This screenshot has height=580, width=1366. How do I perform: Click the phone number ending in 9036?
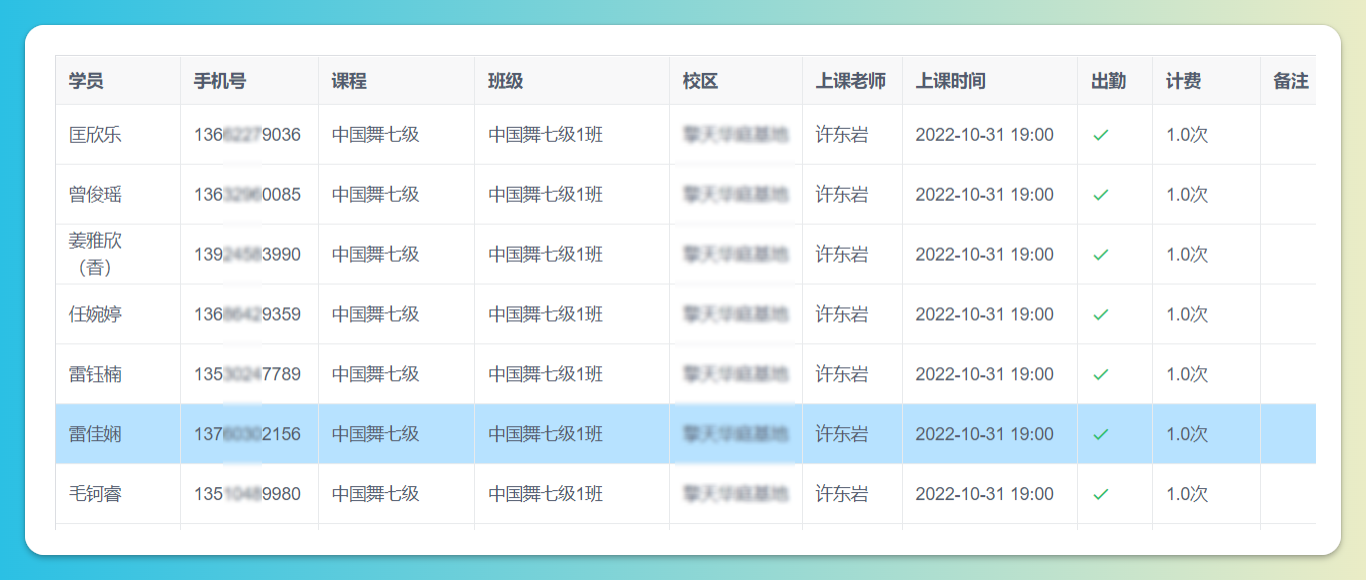click(x=247, y=135)
